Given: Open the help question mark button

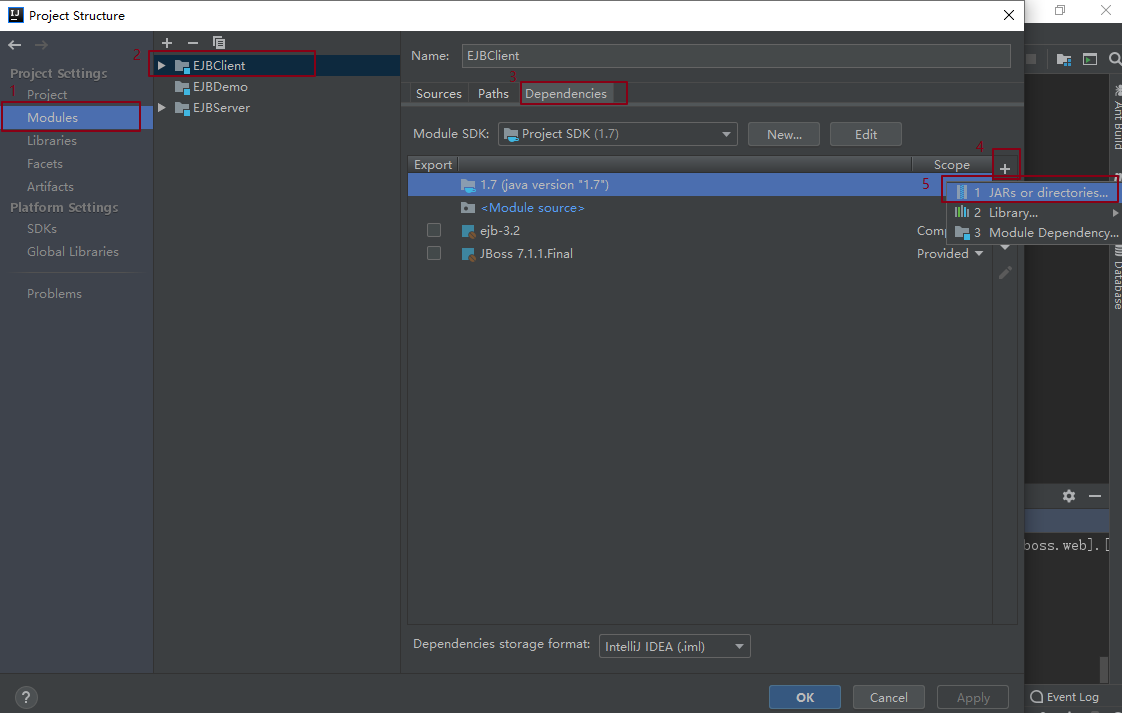Looking at the screenshot, I should coord(26,697).
